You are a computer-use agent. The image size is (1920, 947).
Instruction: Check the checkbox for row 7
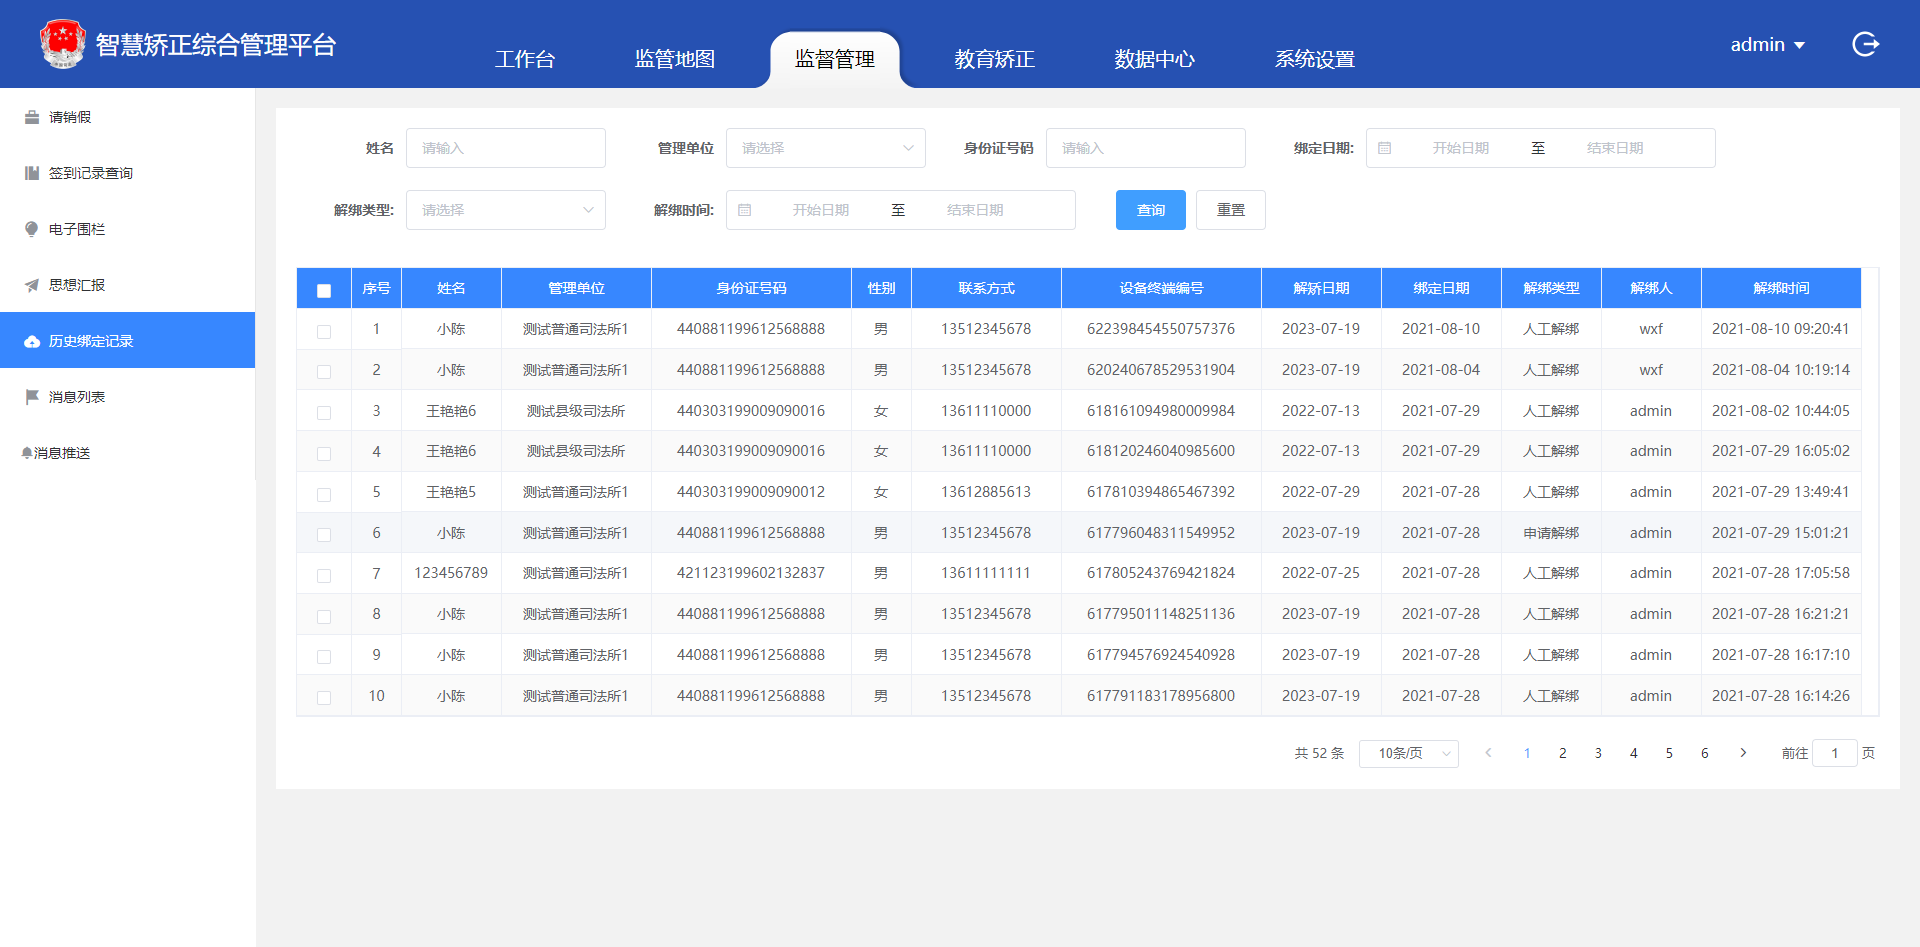pyautogui.click(x=324, y=576)
